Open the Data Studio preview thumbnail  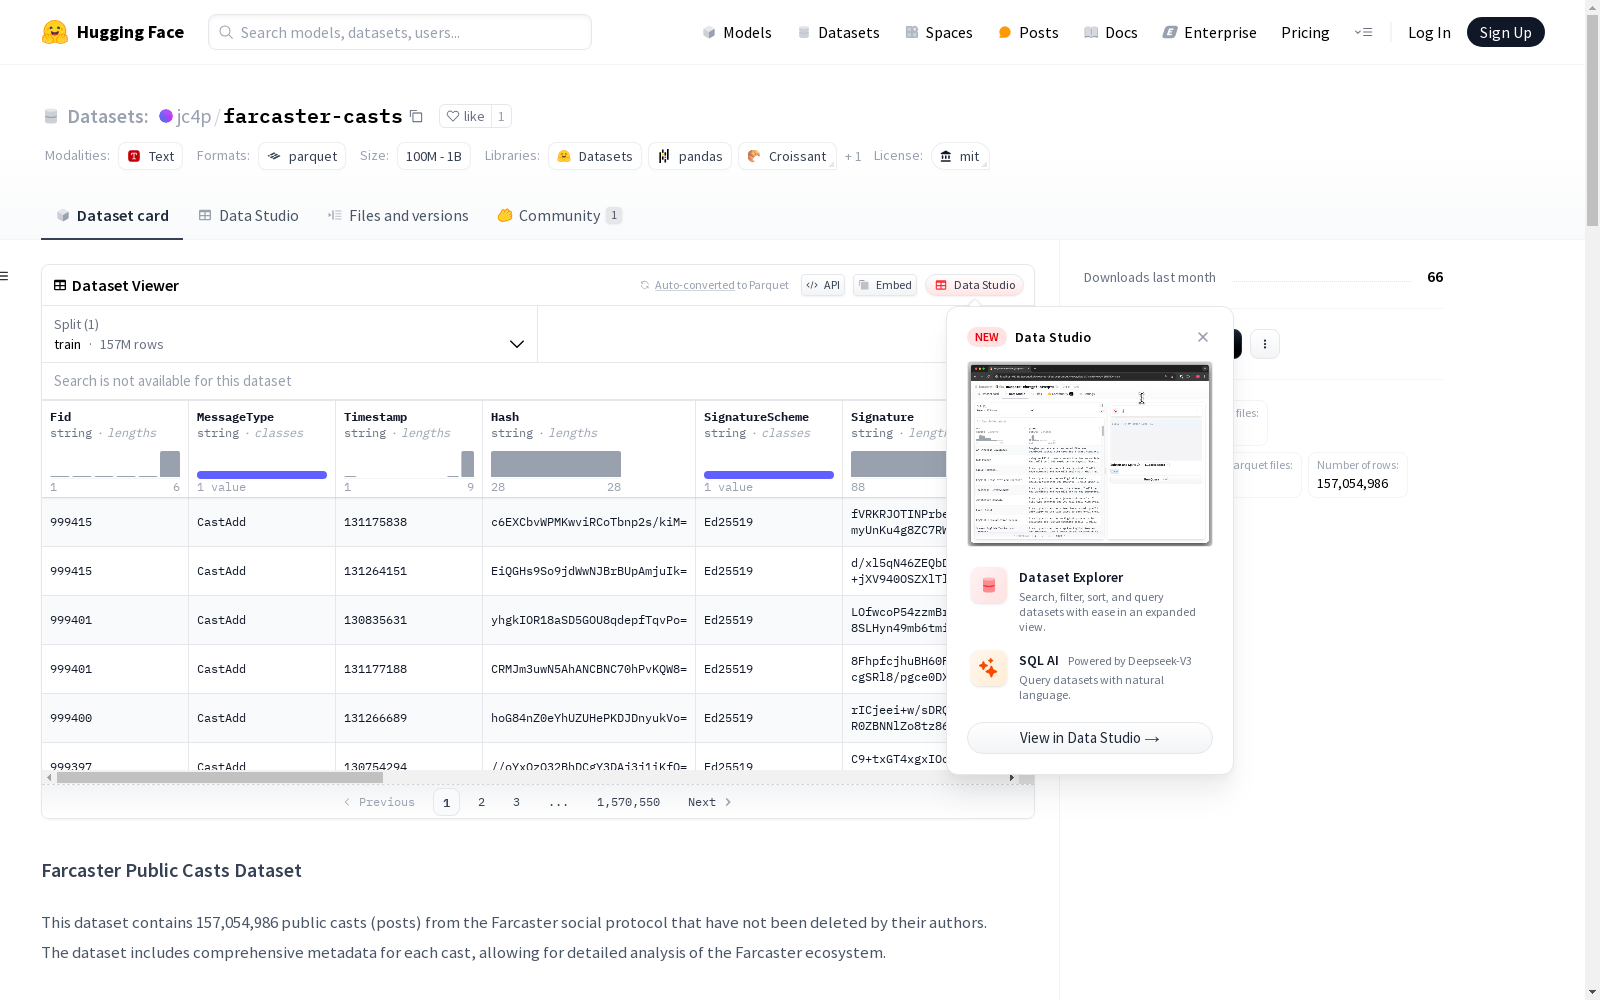click(x=1090, y=454)
